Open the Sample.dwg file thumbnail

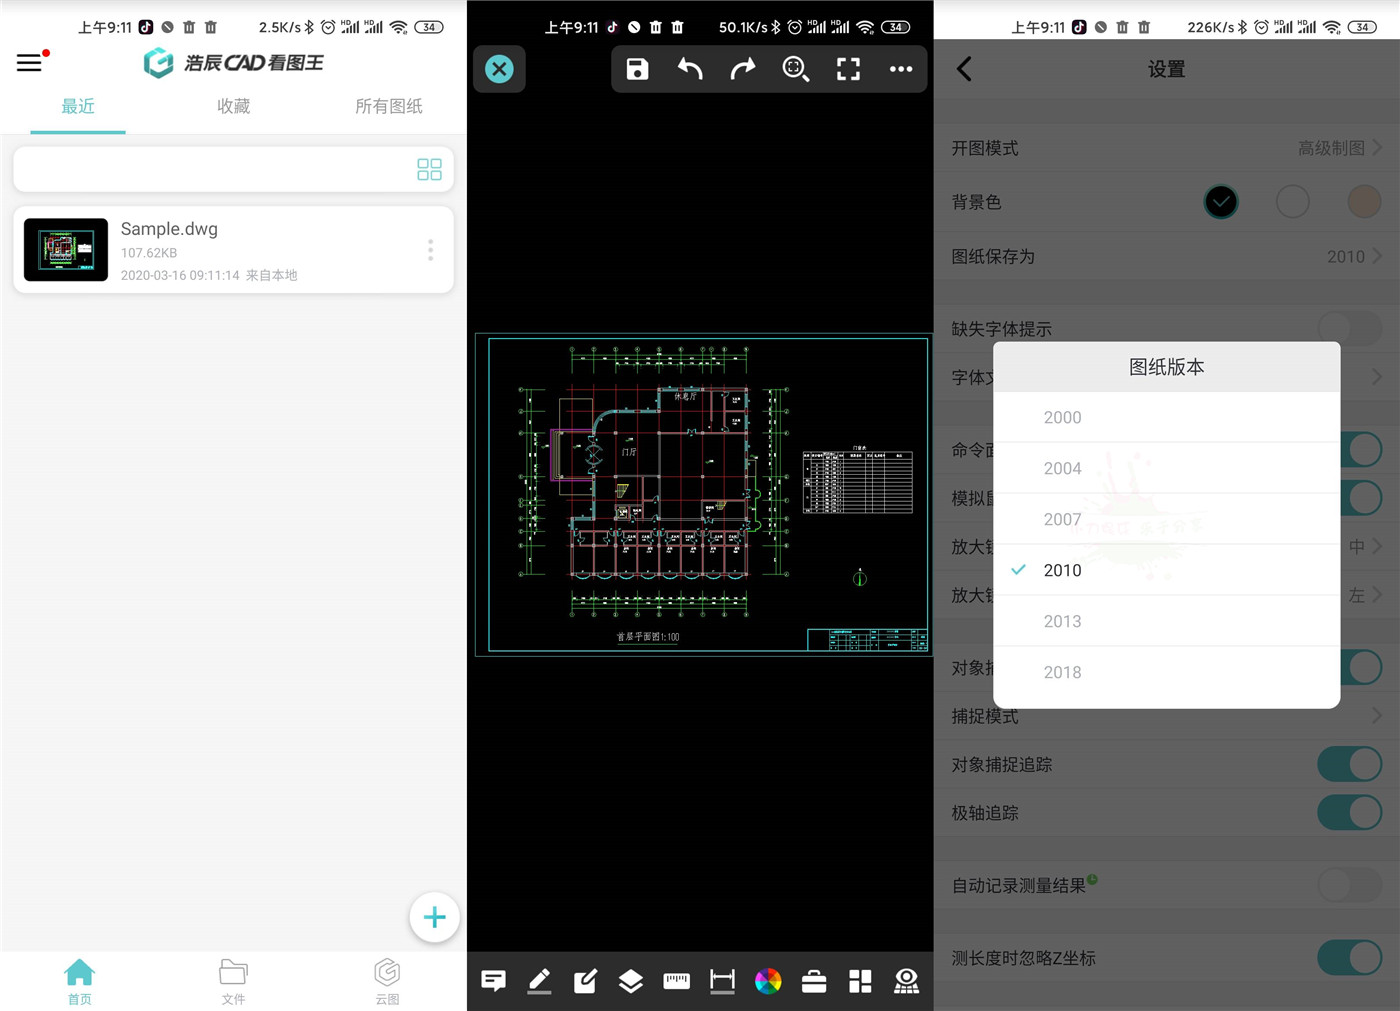64,249
